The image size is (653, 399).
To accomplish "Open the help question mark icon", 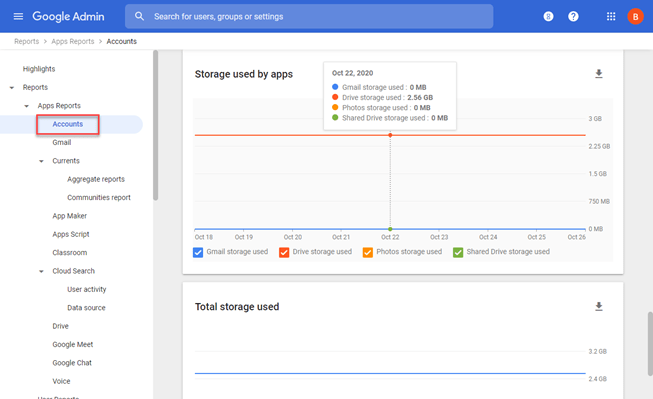I will pos(573,16).
